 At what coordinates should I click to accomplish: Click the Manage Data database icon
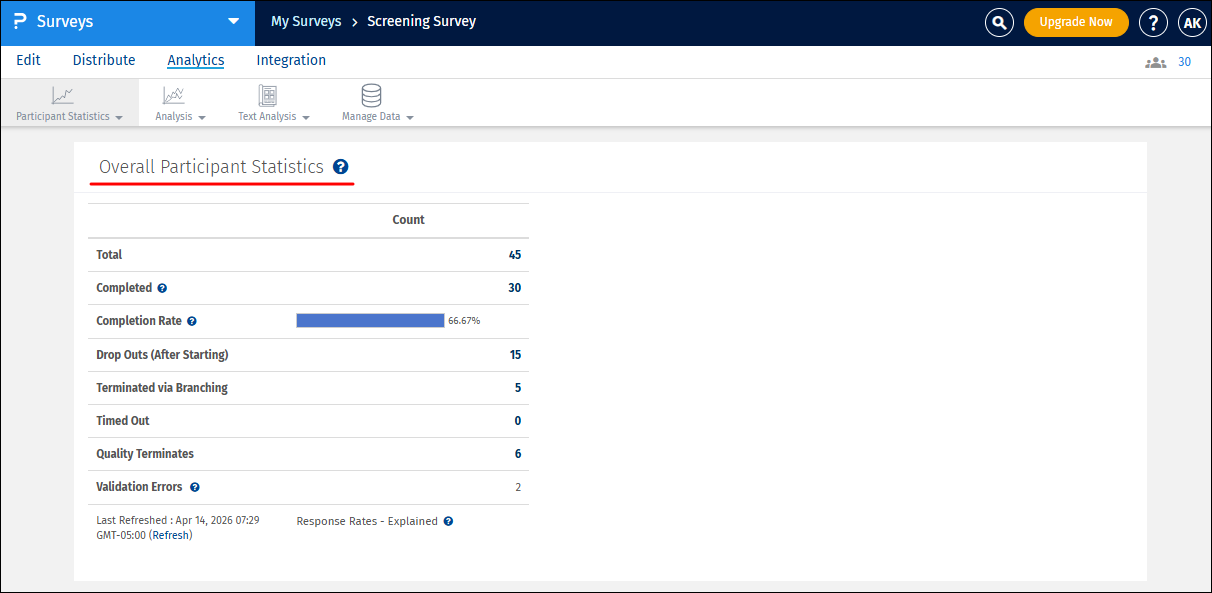pyautogui.click(x=371, y=96)
